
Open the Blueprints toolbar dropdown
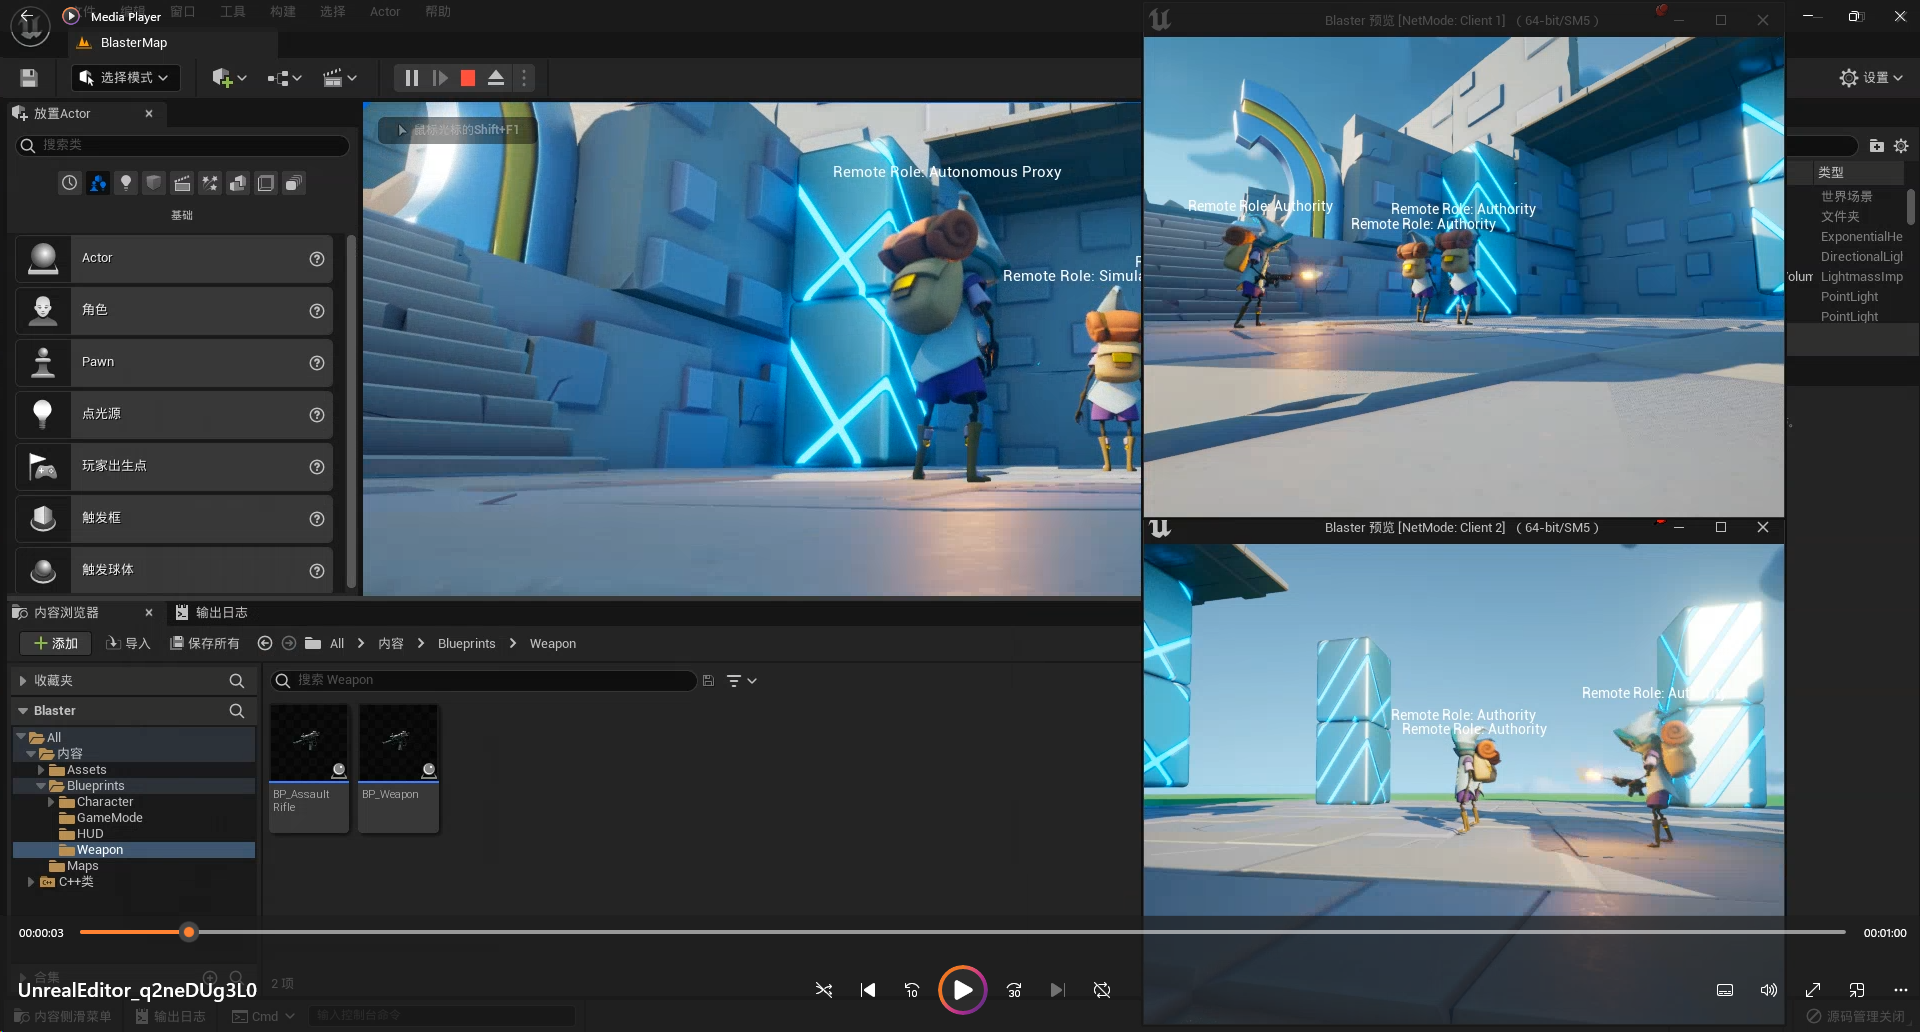[x=284, y=78]
